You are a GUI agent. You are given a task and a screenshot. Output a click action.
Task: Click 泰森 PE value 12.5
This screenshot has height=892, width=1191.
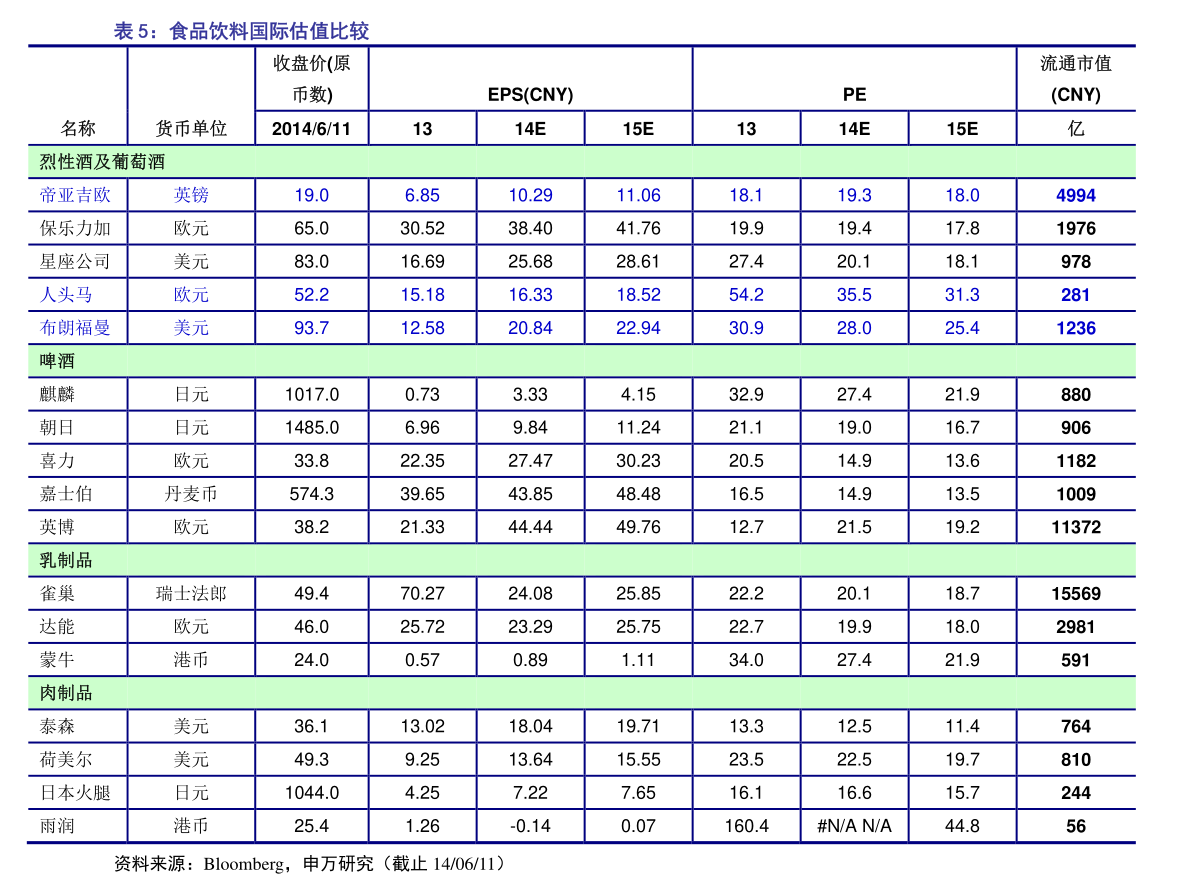854,726
